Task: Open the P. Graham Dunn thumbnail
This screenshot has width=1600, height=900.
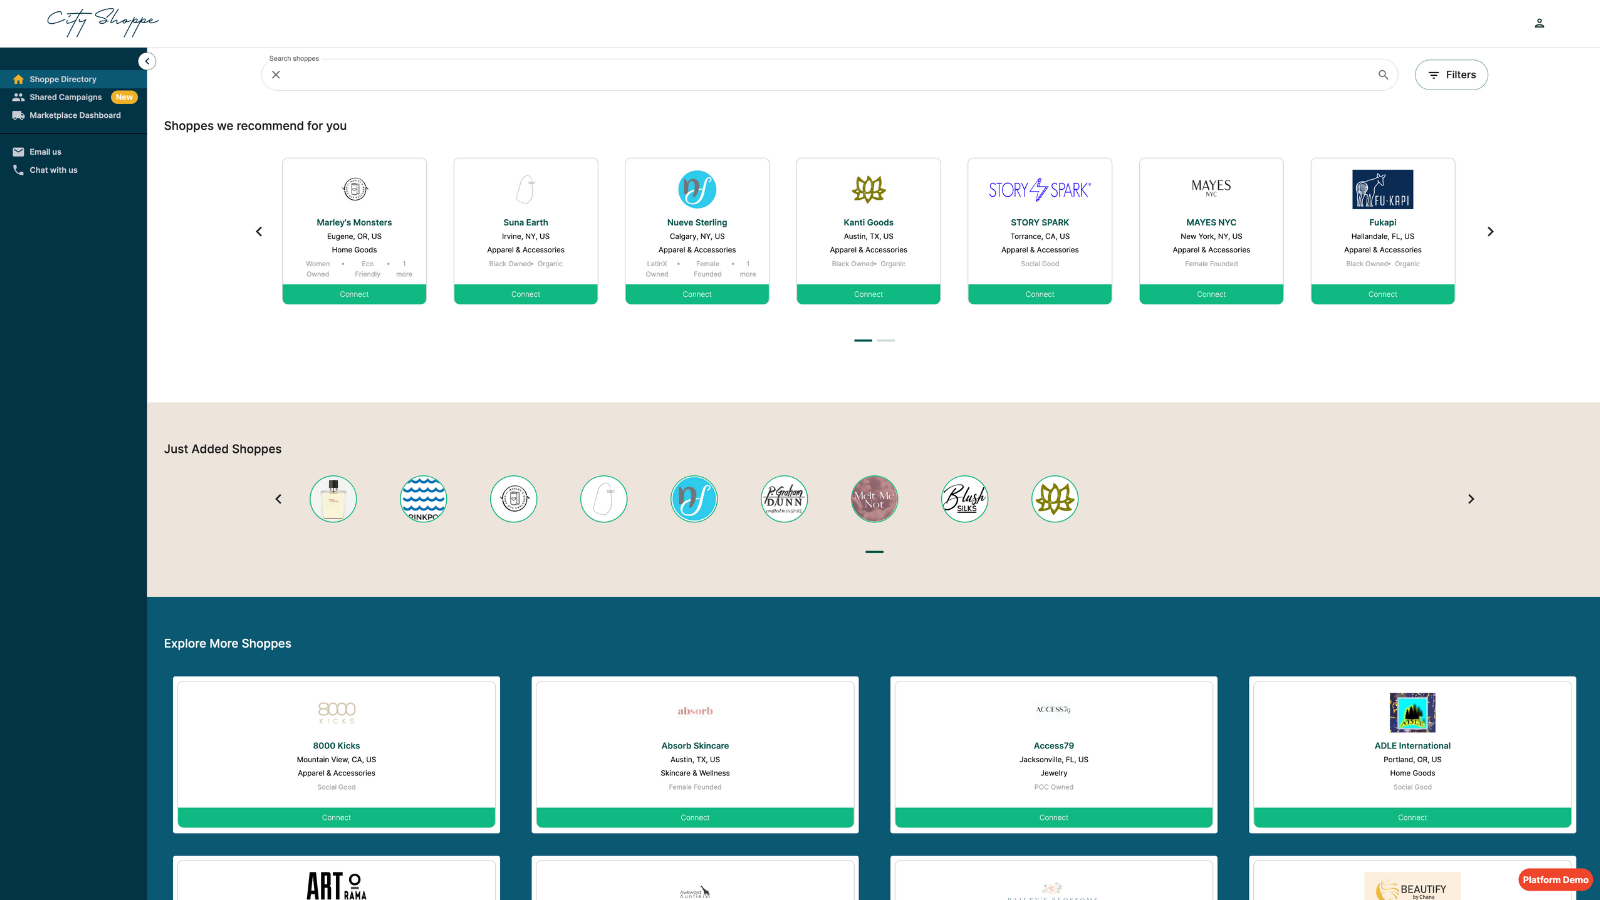Action: [x=784, y=499]
